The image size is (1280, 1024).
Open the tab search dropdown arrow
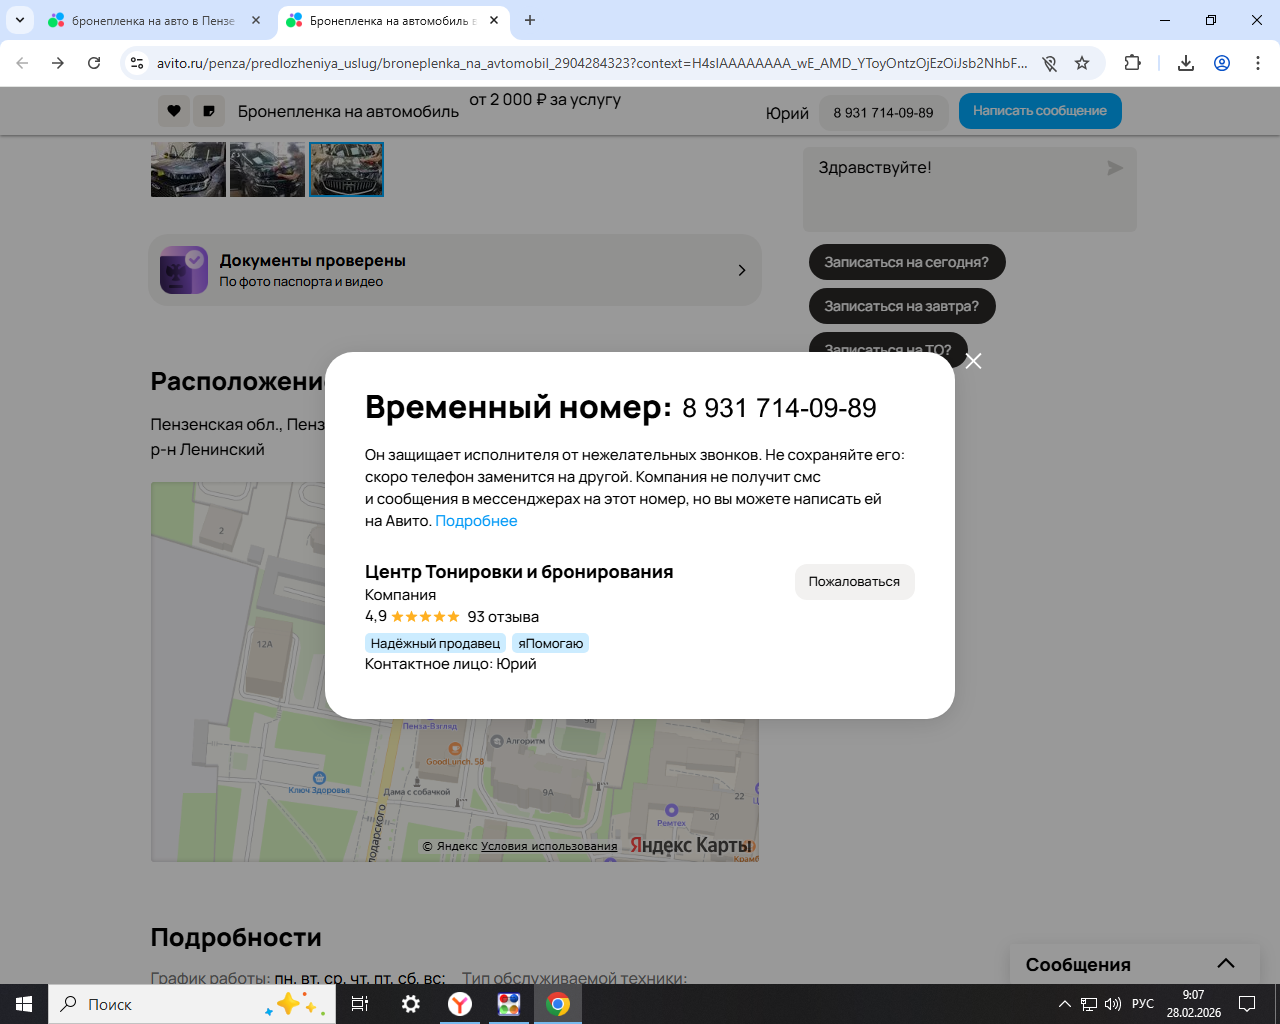pyautogui.click(x=19, y=20)
